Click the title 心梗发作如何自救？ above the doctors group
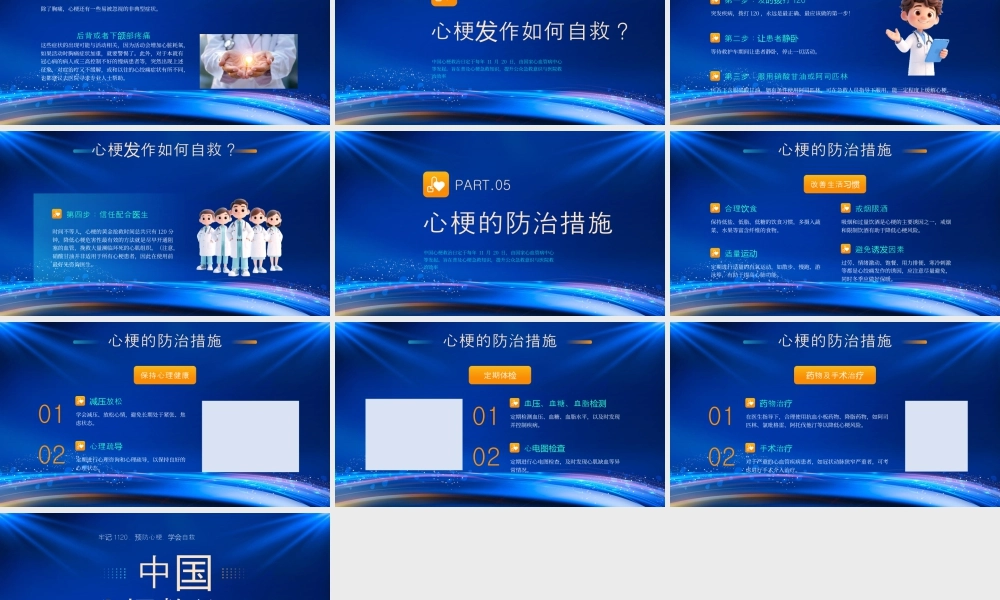The width and height of the screenshot is (1000, 600). click(x=165, y=150)
